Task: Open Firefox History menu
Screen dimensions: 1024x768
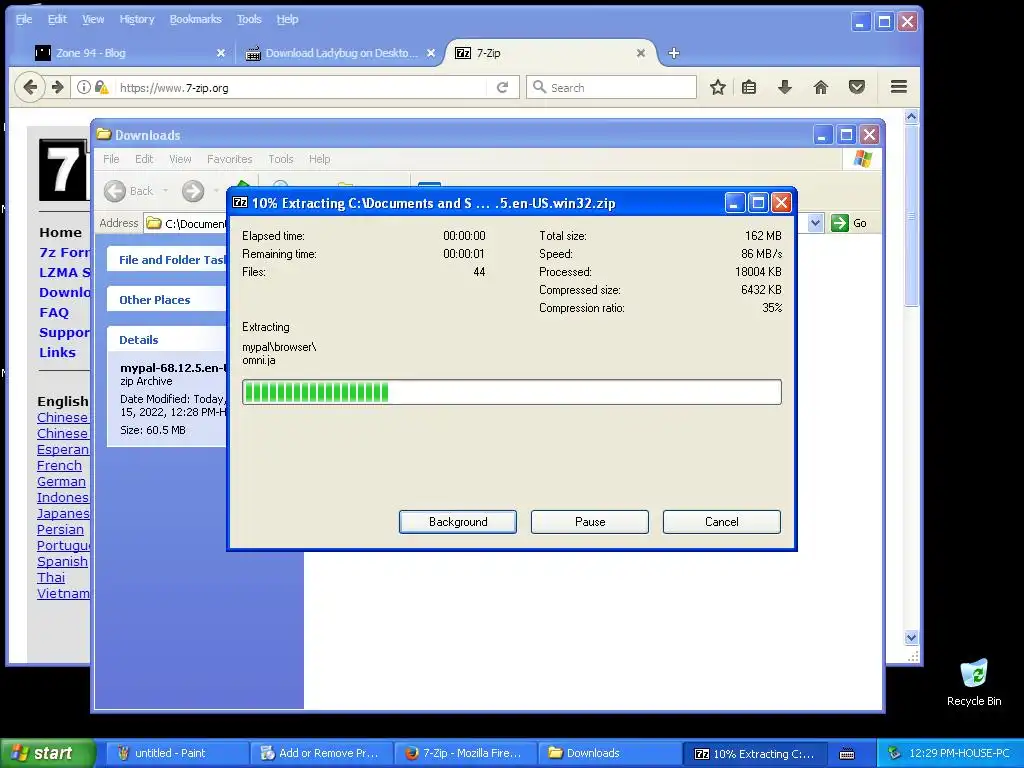Action: (x=136, y=19)
